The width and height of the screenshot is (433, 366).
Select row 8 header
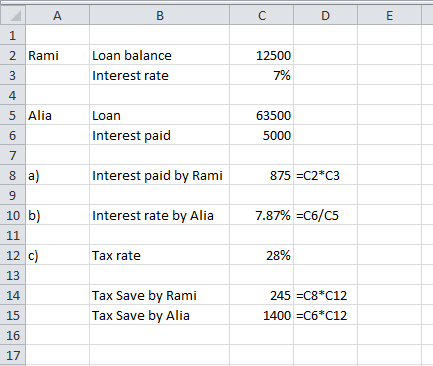[x=13, y=175]
